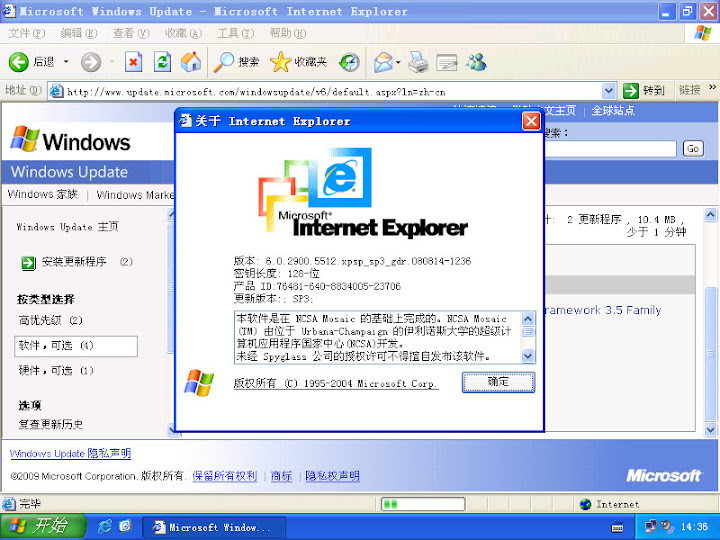Select 安装更新程序 (2) in sidebar
Image resolution: width=720 pixels, height=540 pixels.
click(87, 262)
